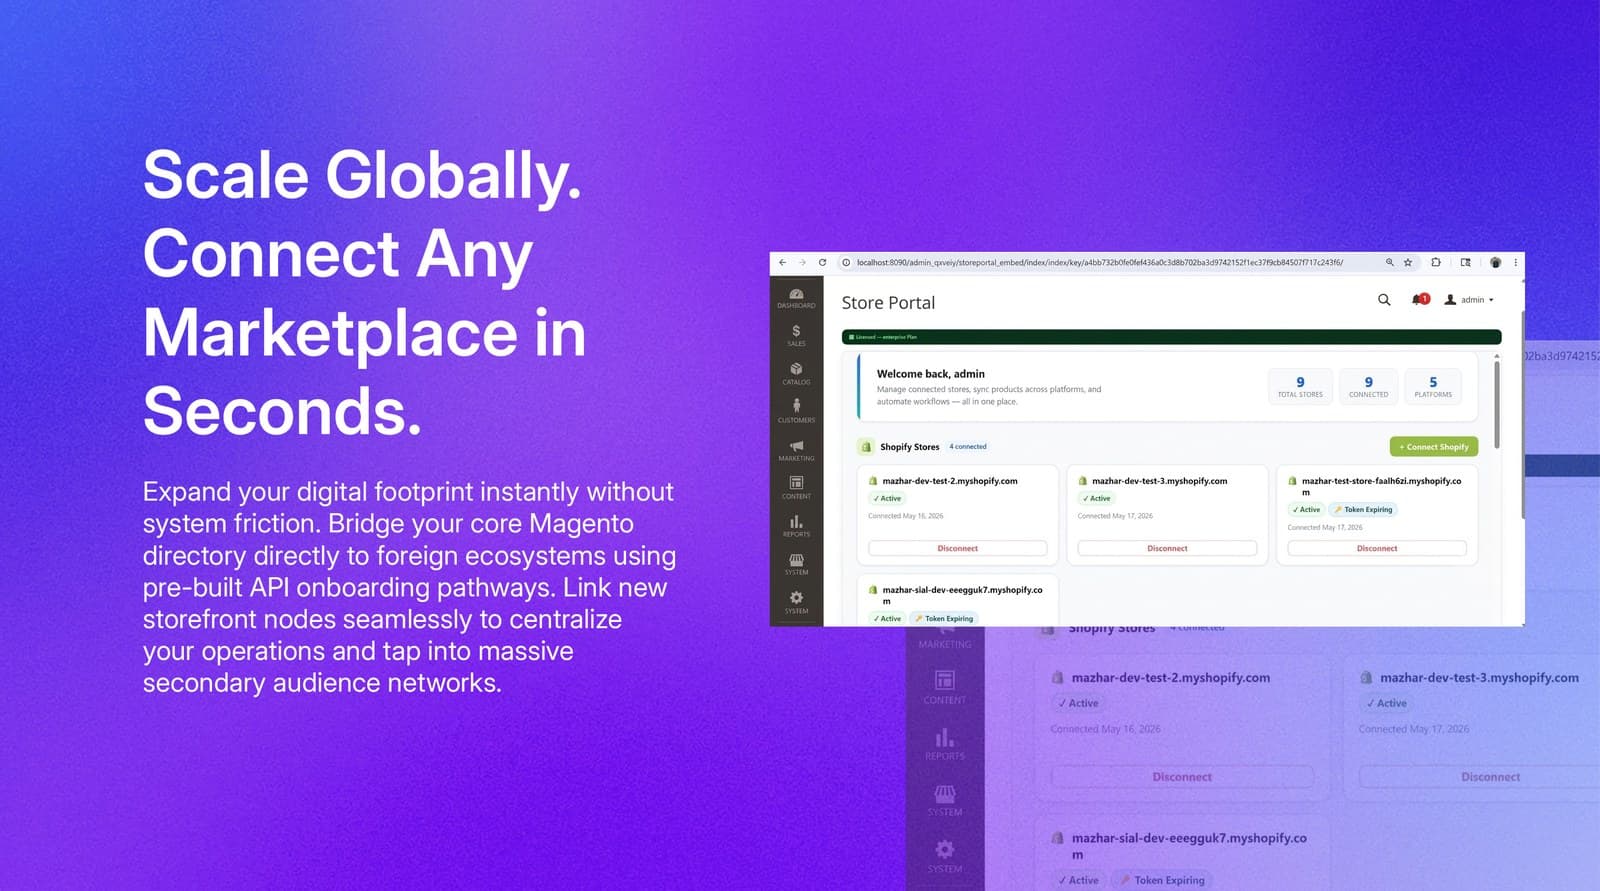View site information icon beside the URL
The image size is (1600, 891).
pos(846,263)
